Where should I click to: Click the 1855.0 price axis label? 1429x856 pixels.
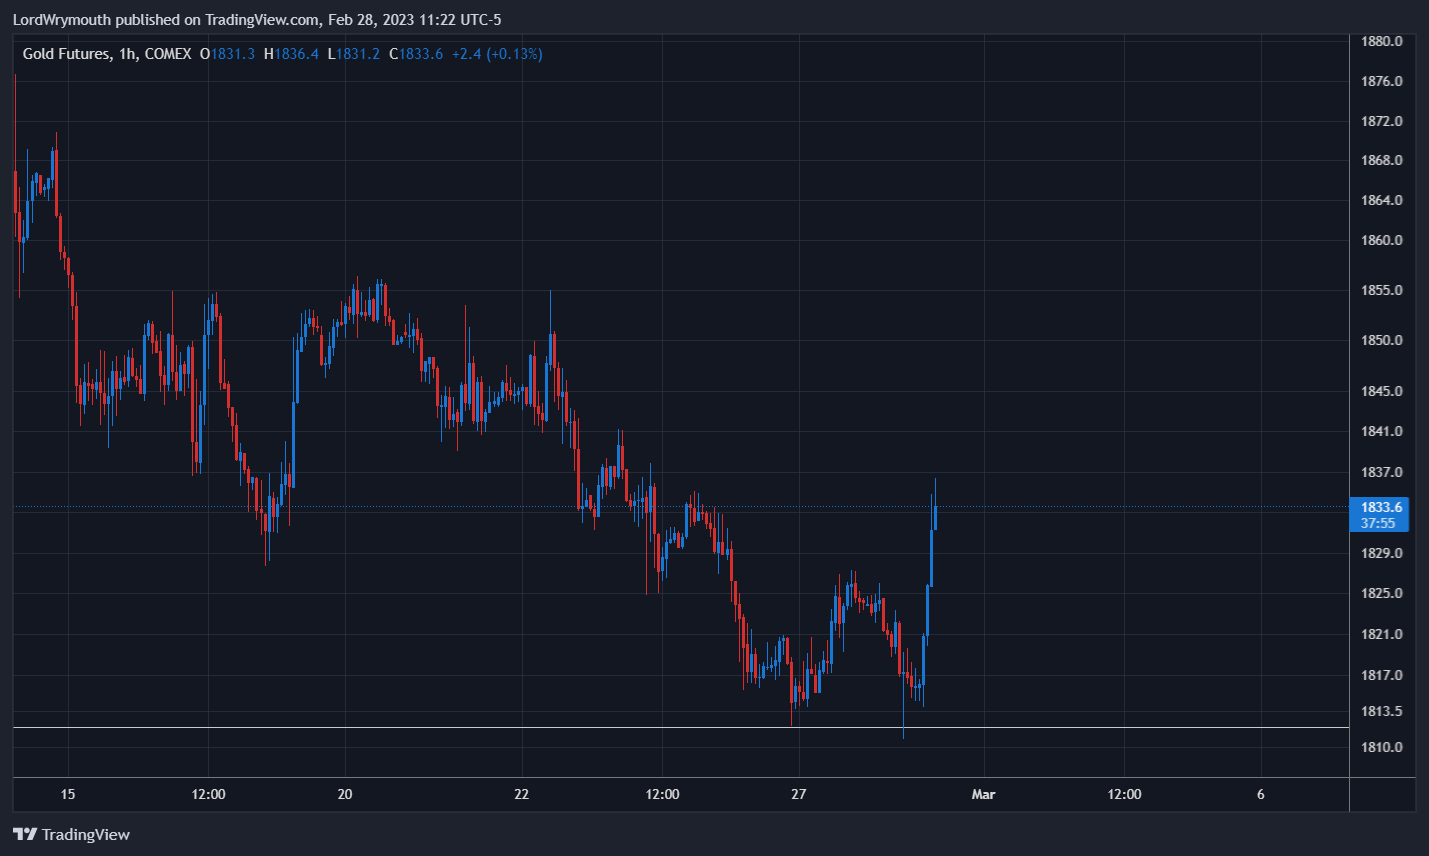tap(1382, 290)
